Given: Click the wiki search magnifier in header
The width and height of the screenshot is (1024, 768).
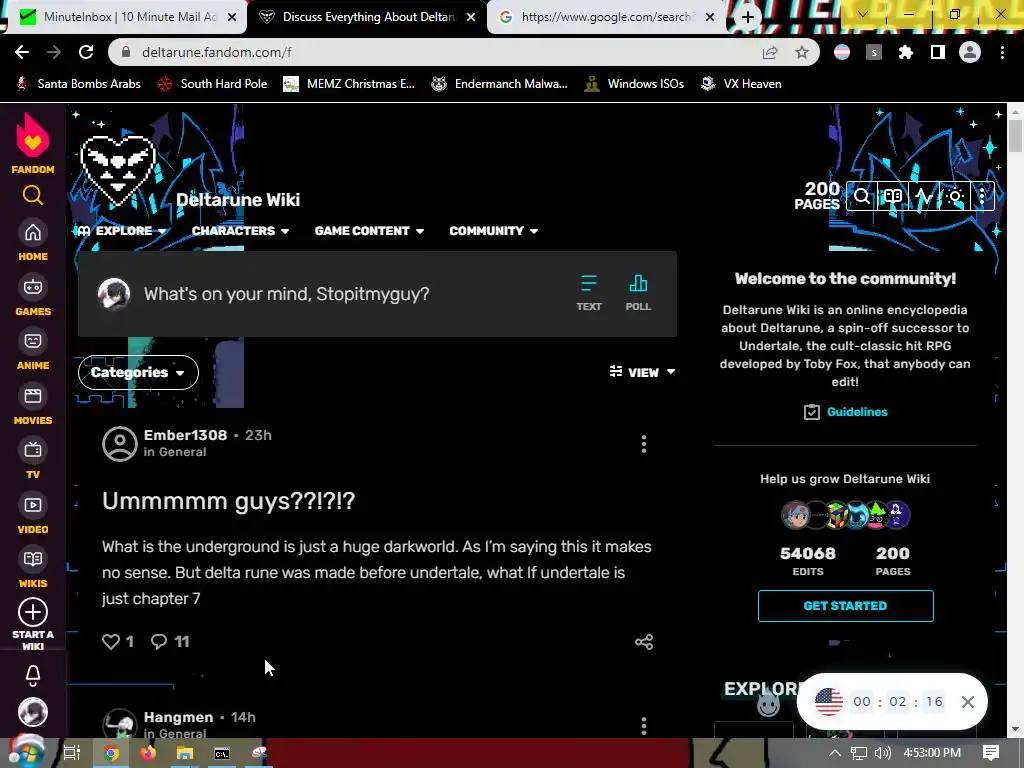Looking at the screenshot, I should coord(861,196).
